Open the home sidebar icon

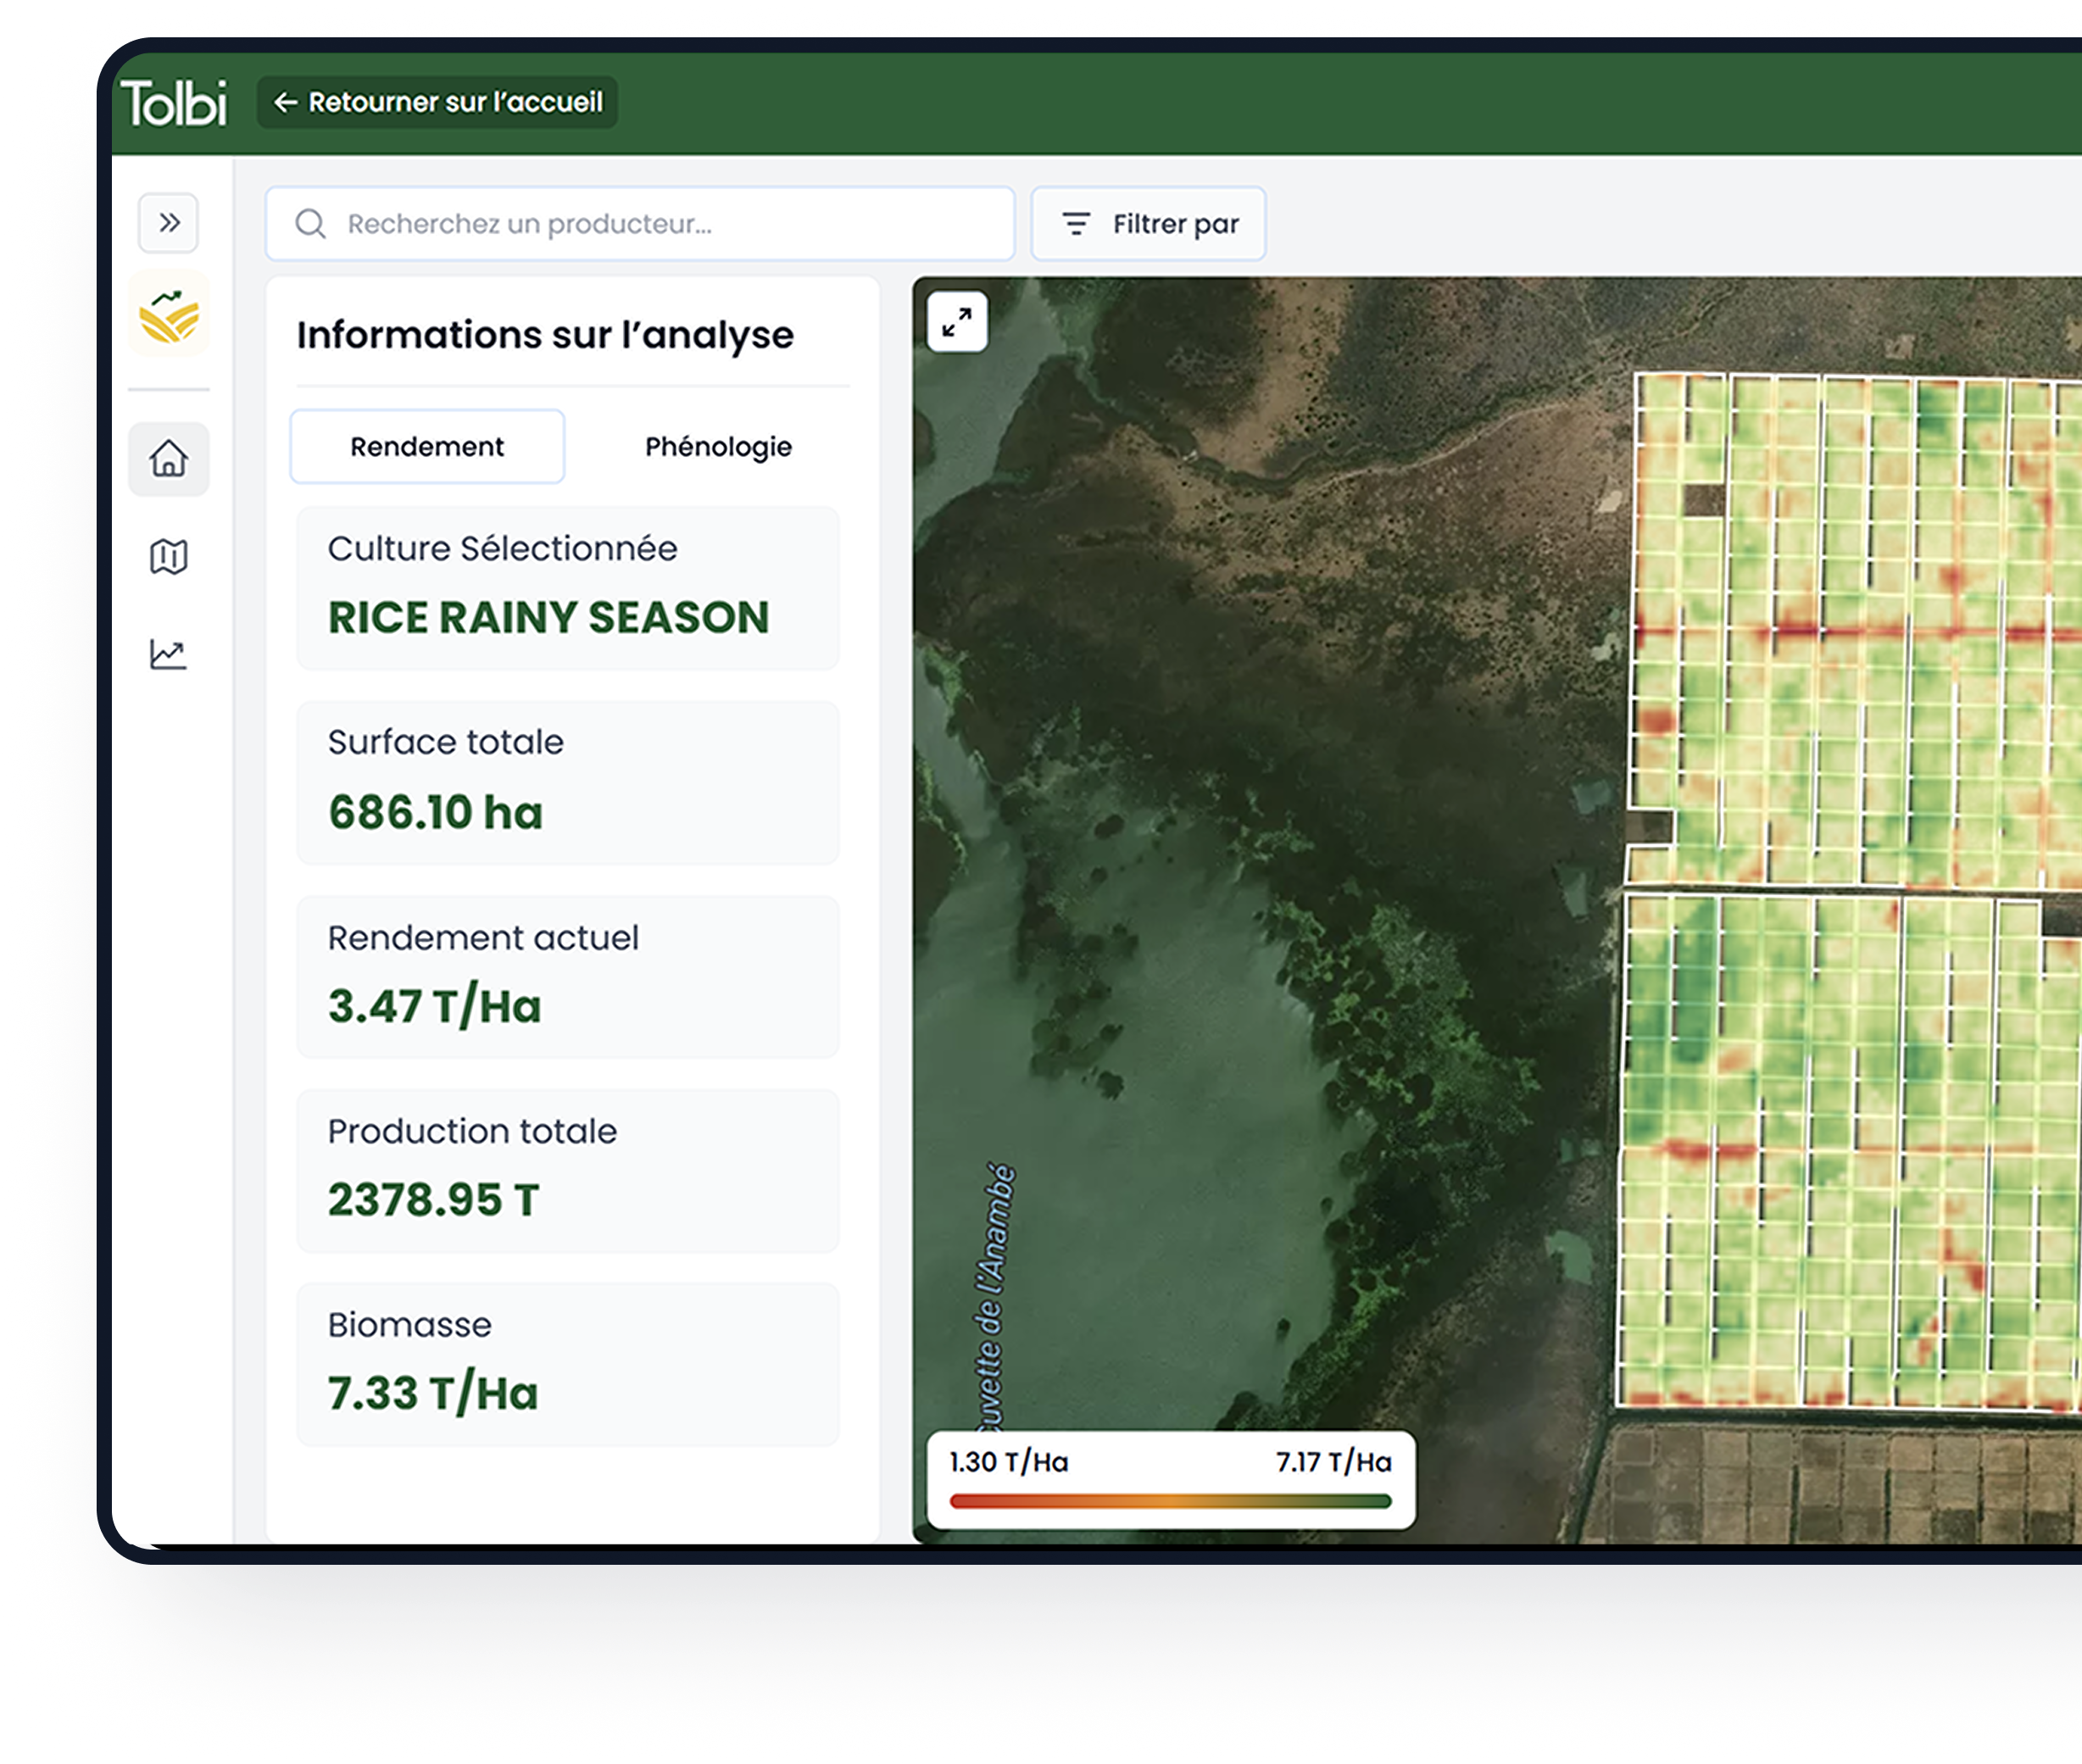pos(169,459)
